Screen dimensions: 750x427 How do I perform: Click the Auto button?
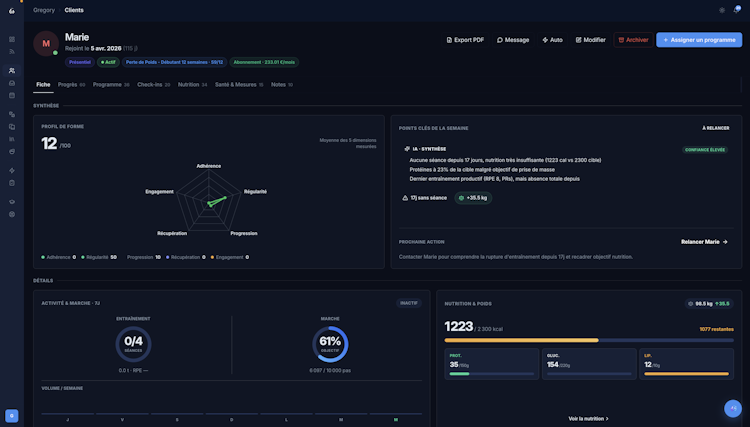(552, 40)
